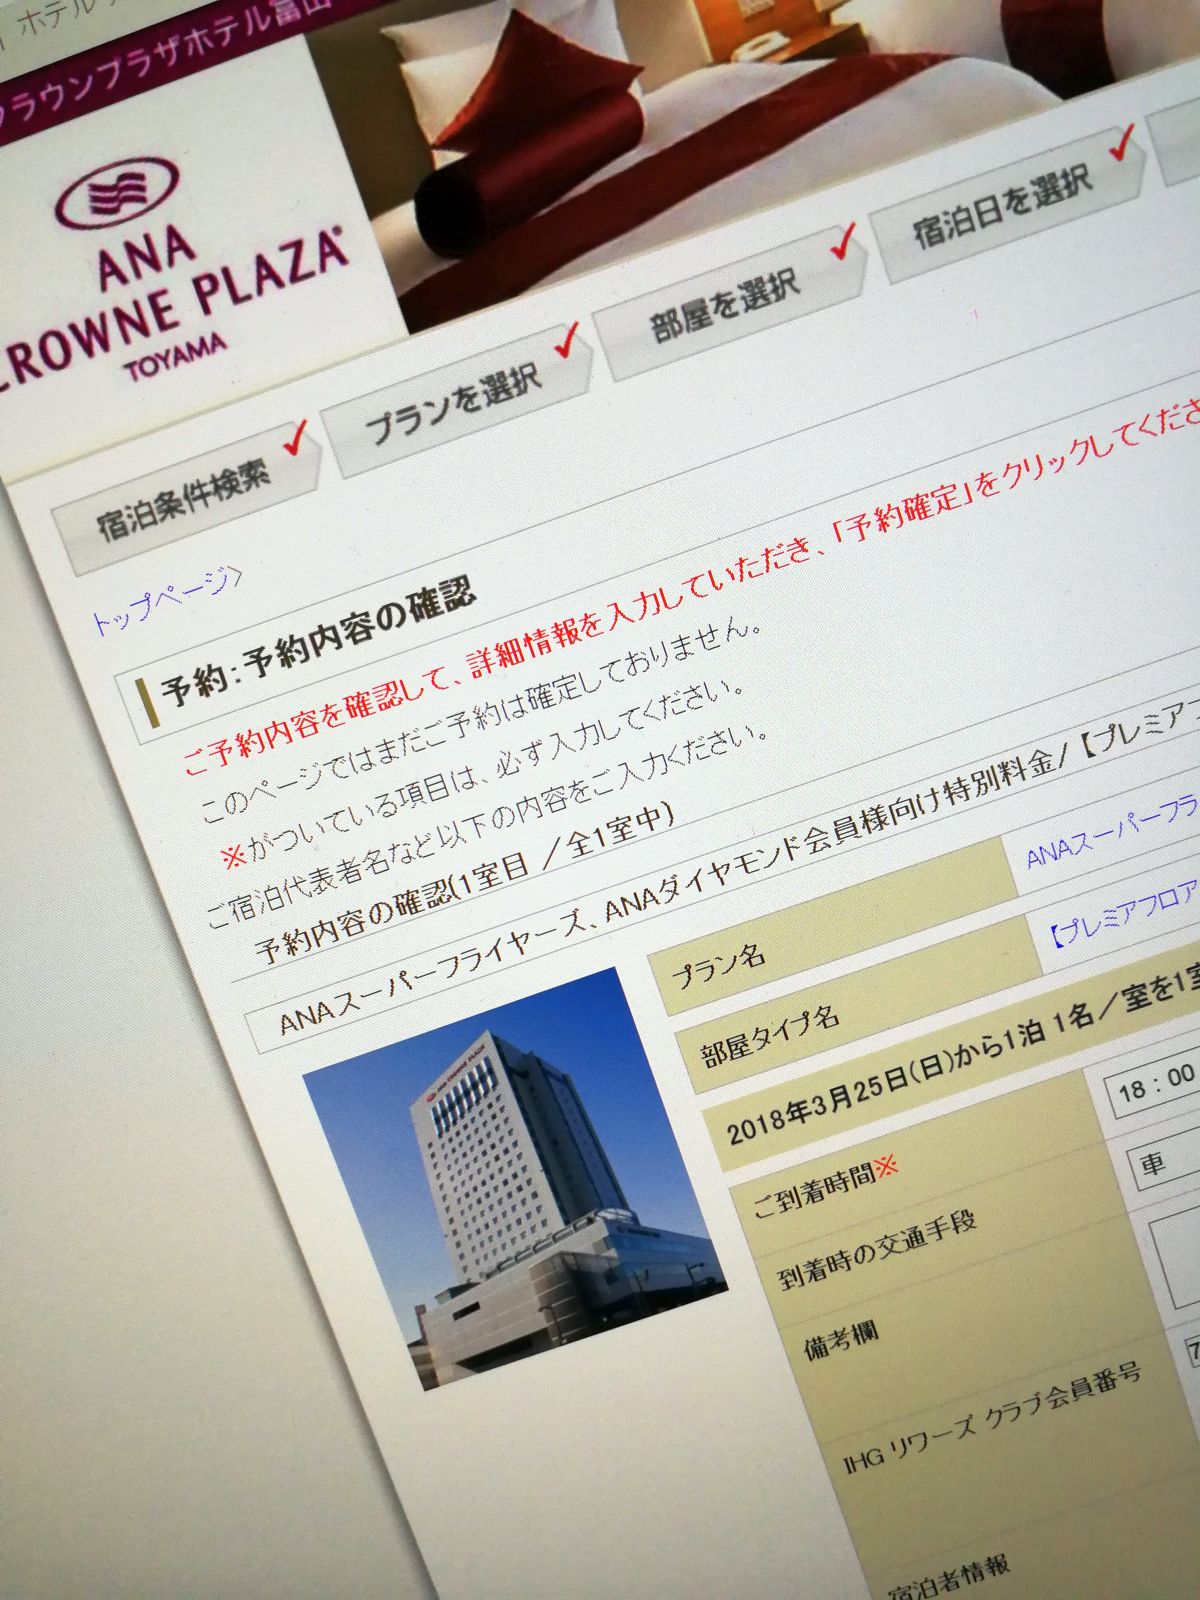This screenshot has height=1600, width=1200.
Task: Select the 備考欄 row label
Action: coord(841,1342)
